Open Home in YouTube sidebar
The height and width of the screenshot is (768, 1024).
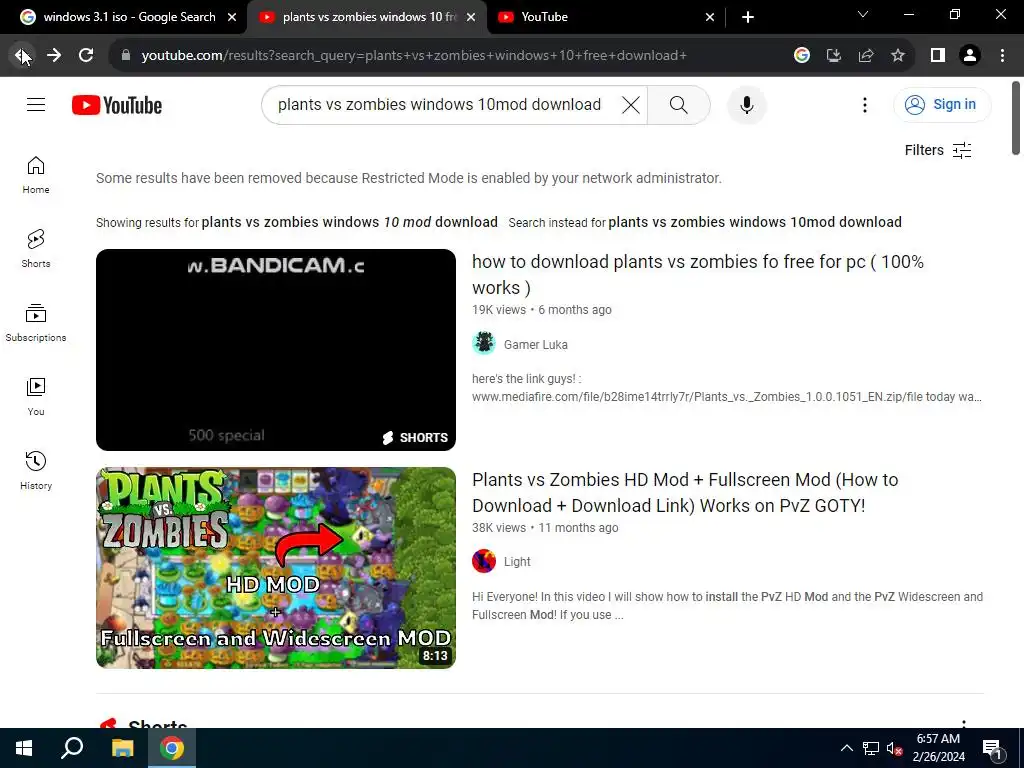pyautogui.click(x=36, y=175)
